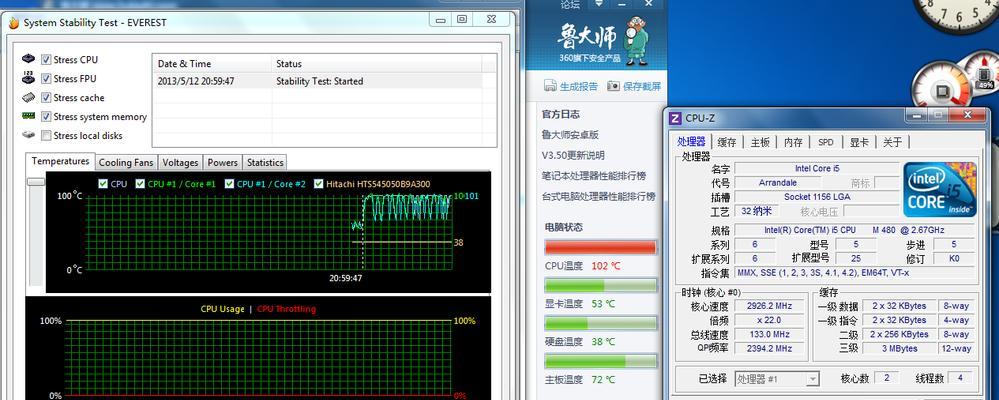Open the 鲁大师 dropdown menu arrow in title bar
The height and width of the screenshot is (400, 999).
598,4
